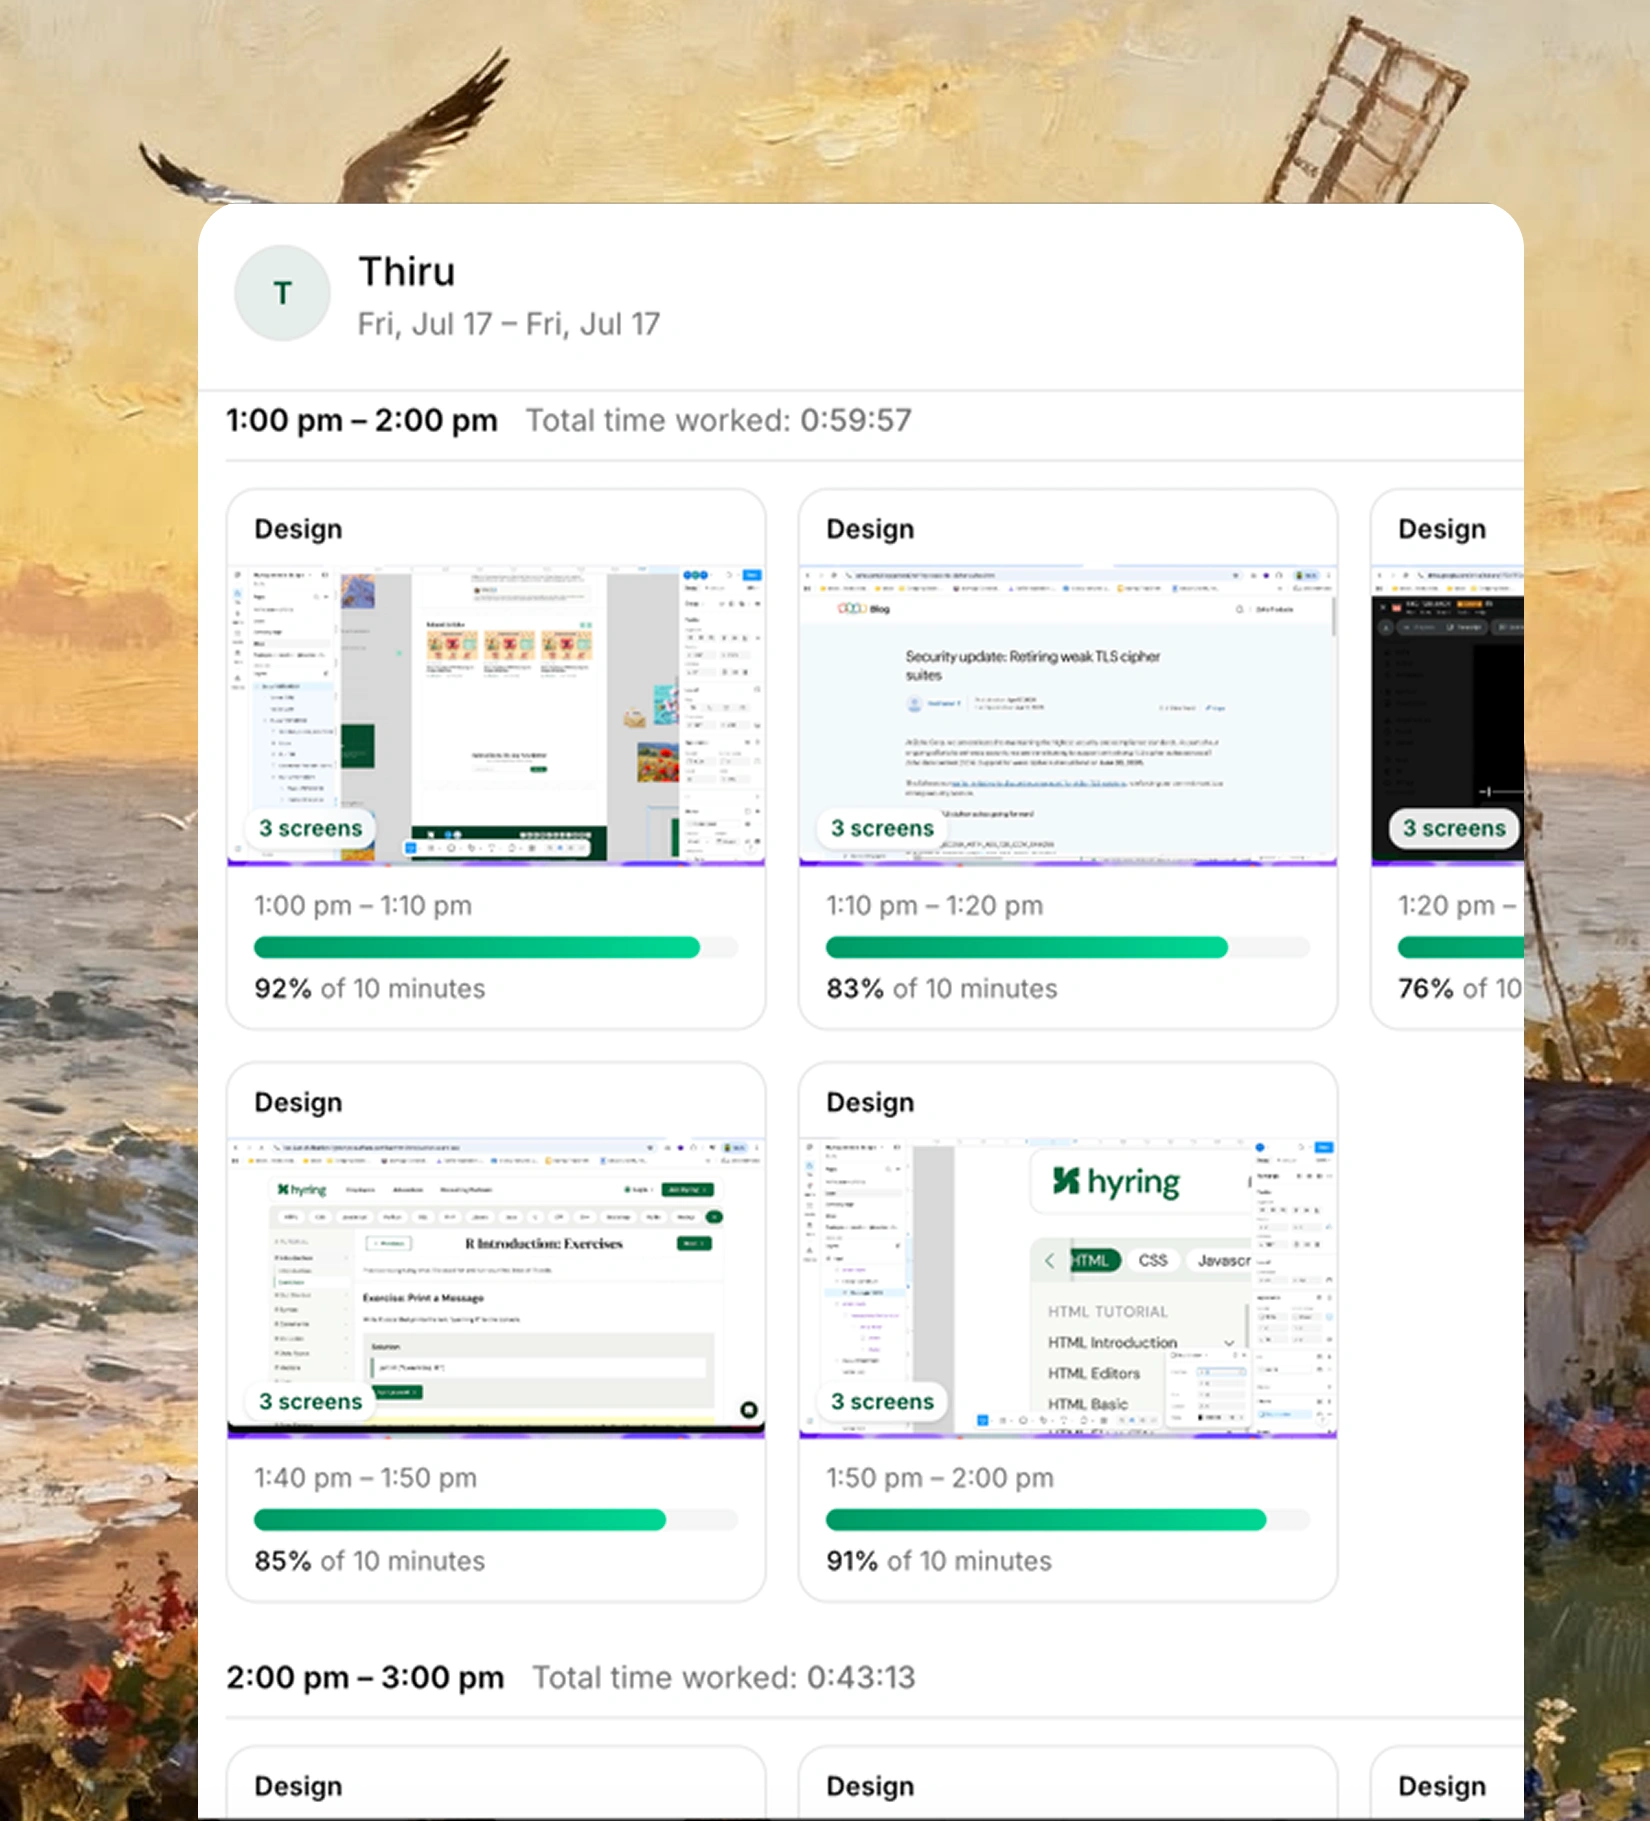The image size is (1650, 1821).
Task: Click '3 screens' badge on 1:10 pm card
Action: coord(882,829)
